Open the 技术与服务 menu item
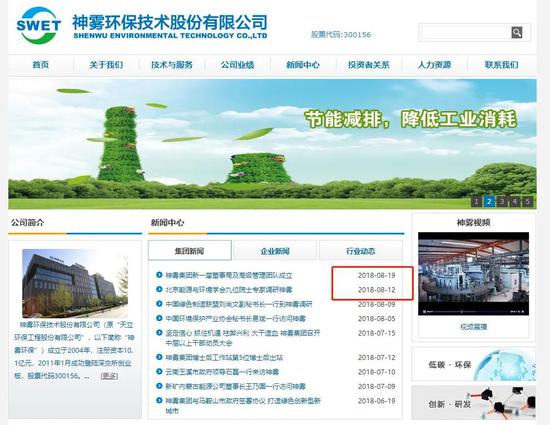 pos(172,65)
